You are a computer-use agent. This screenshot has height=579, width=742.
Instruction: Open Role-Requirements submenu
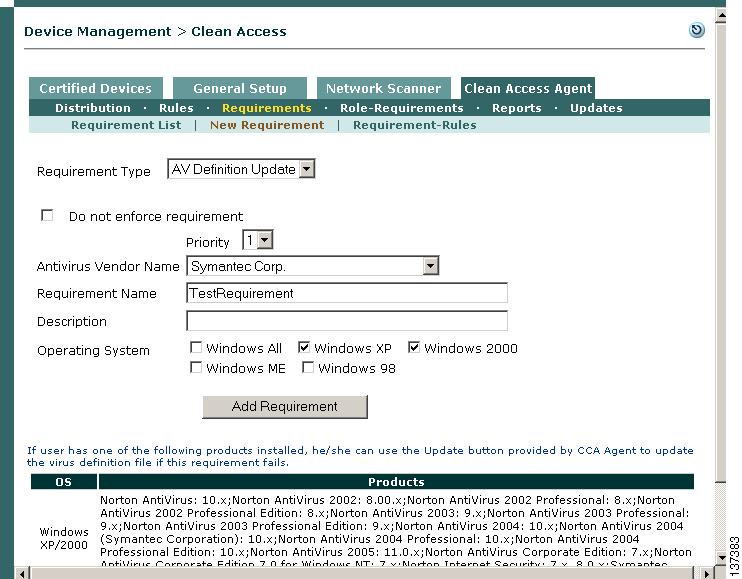coord(401,108)
